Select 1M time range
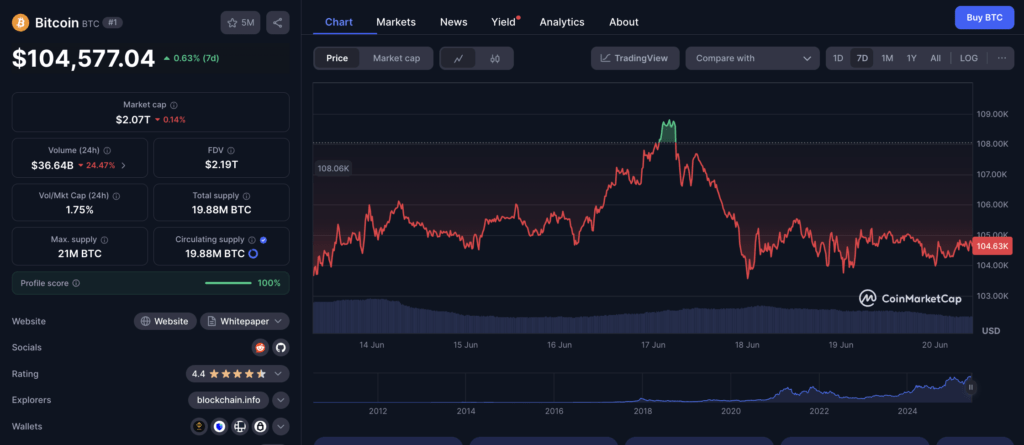 (887, 58)
